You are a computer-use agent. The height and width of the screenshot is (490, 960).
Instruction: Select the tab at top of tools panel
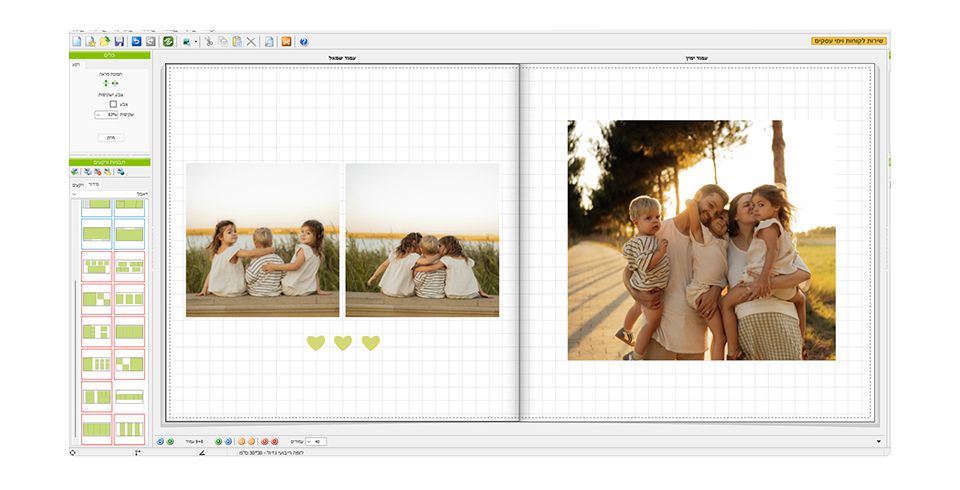click(77, 64)
